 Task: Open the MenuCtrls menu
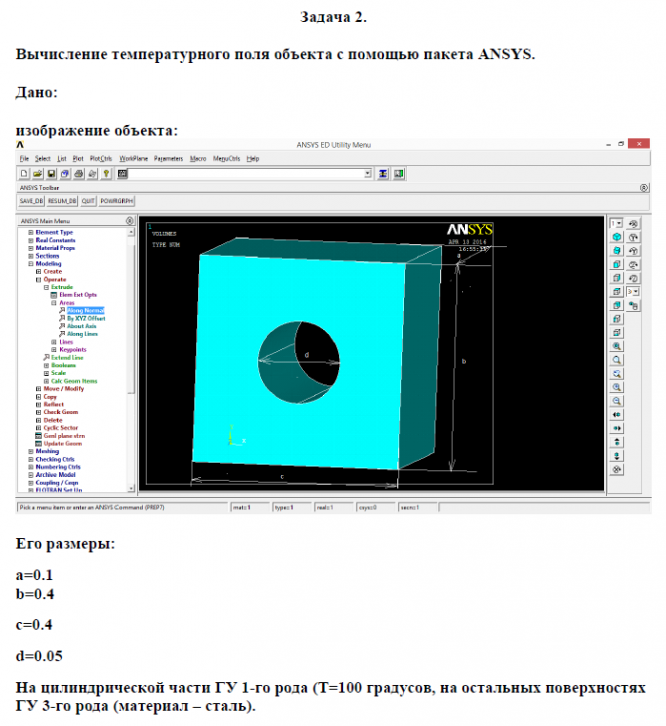(x=226, y=158)
